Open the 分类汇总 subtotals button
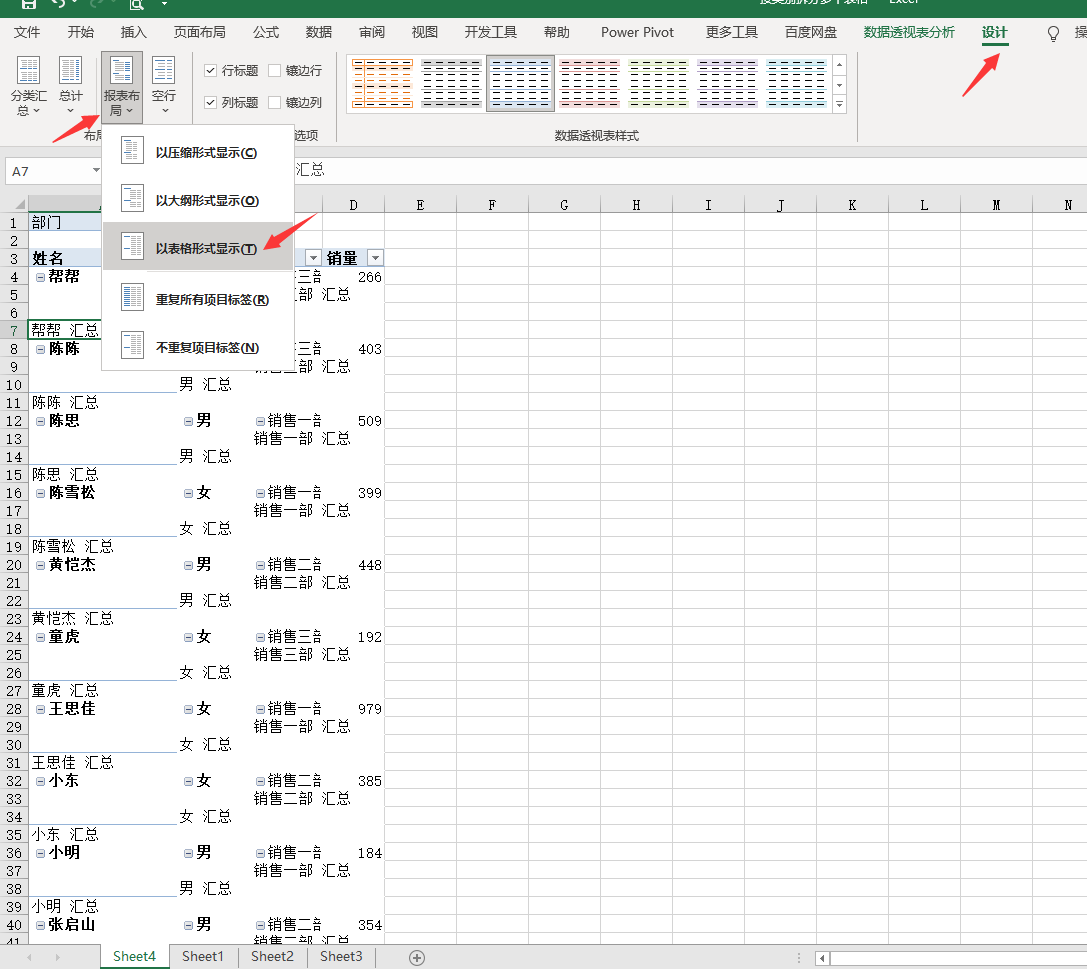The height and width of the screenshot is (969, 1087). tap(29, 86)
